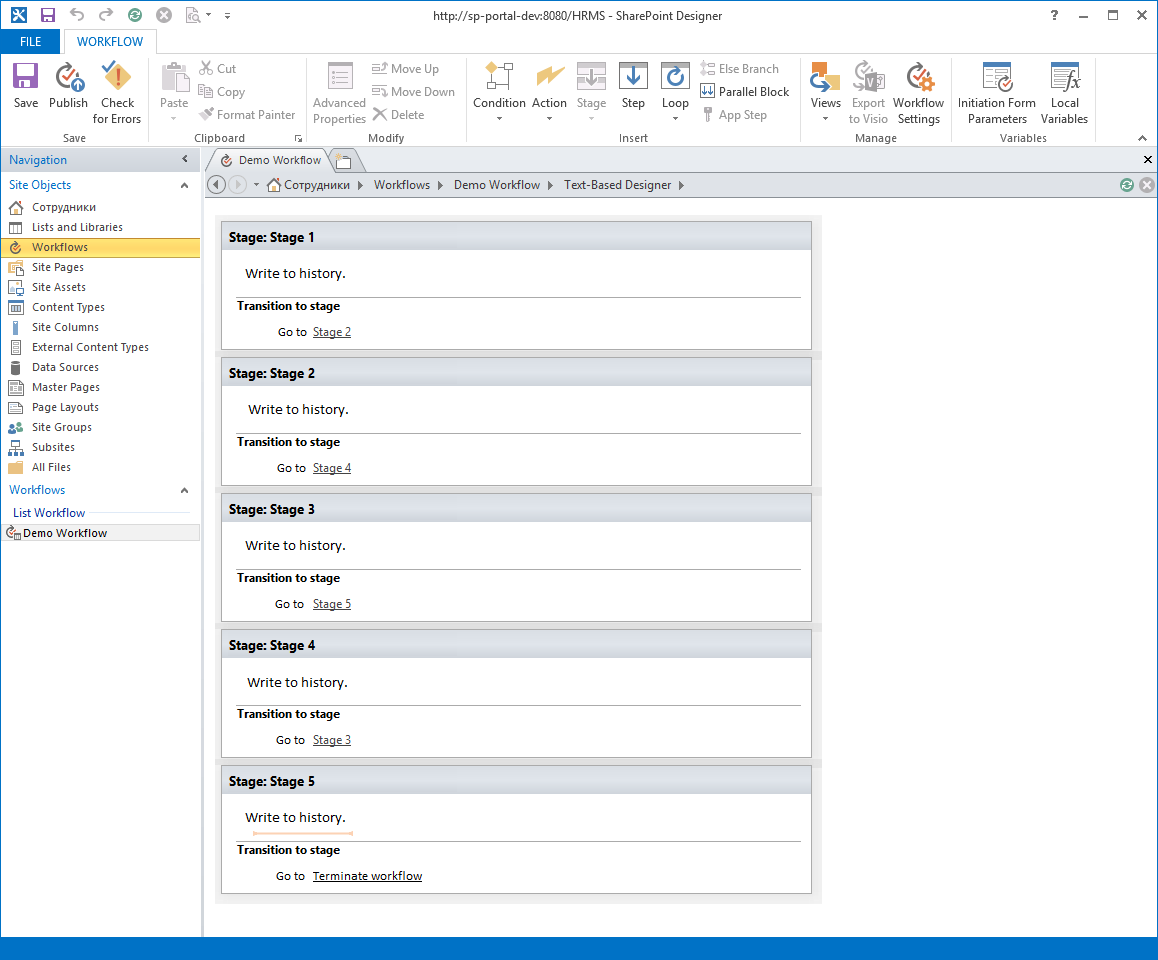Viewport: 1158px width, 960px height.
Task: Collapse the ribbon with the arrow
Action: tap(1142, 138)
